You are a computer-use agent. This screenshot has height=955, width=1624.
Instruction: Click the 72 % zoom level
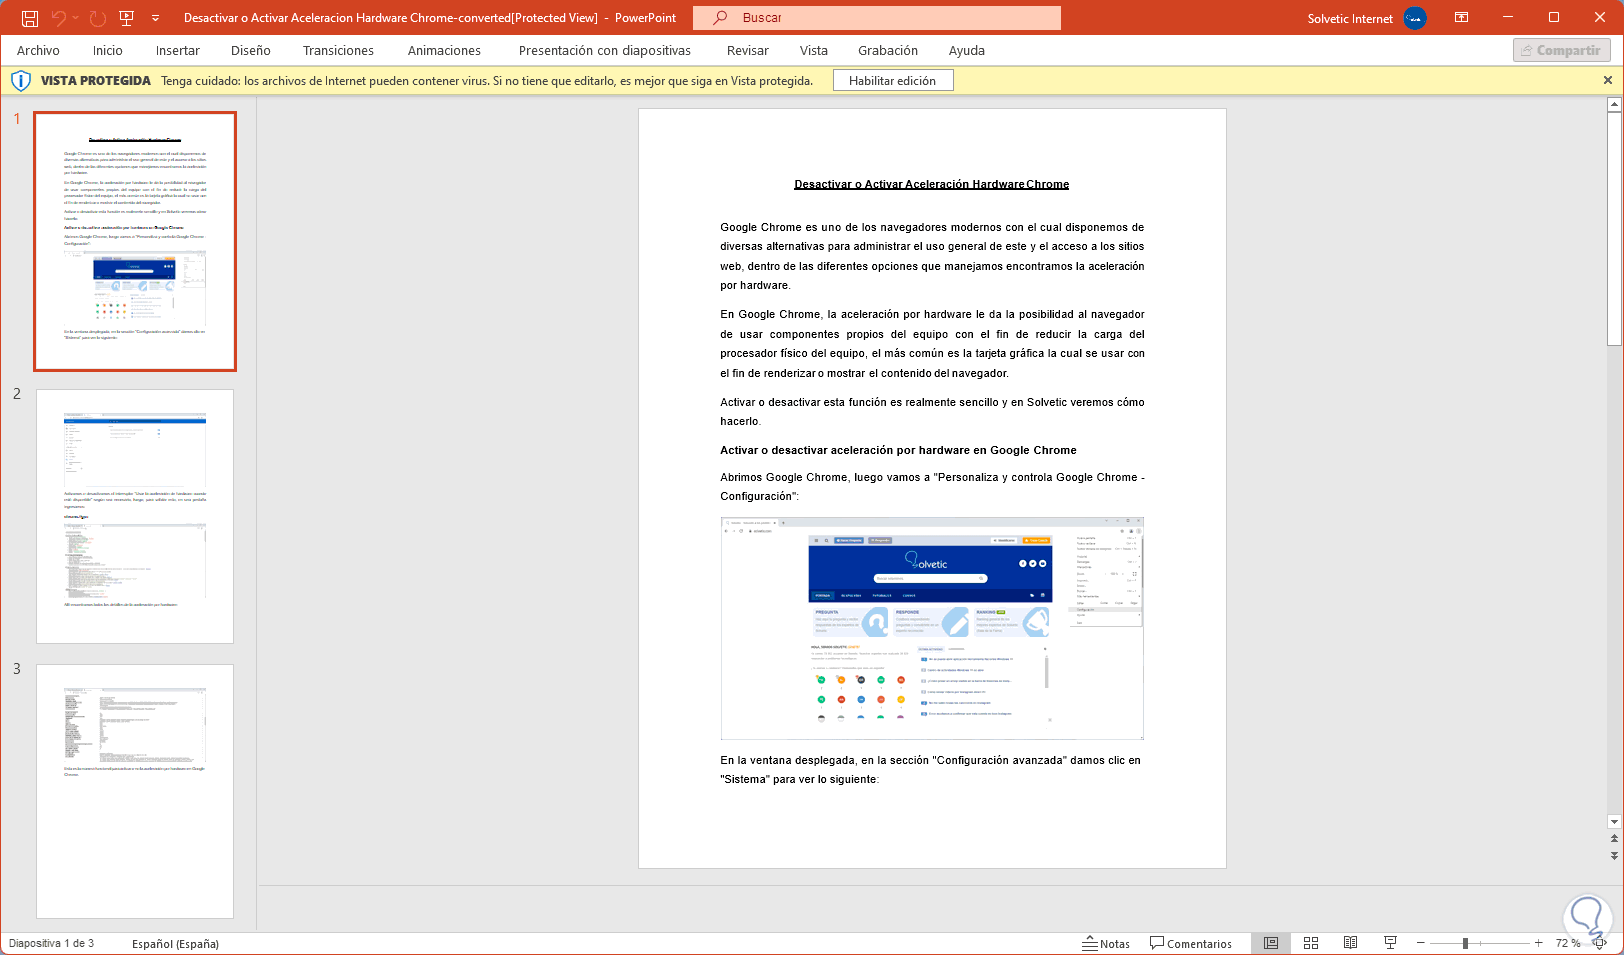coord(1568,944)
